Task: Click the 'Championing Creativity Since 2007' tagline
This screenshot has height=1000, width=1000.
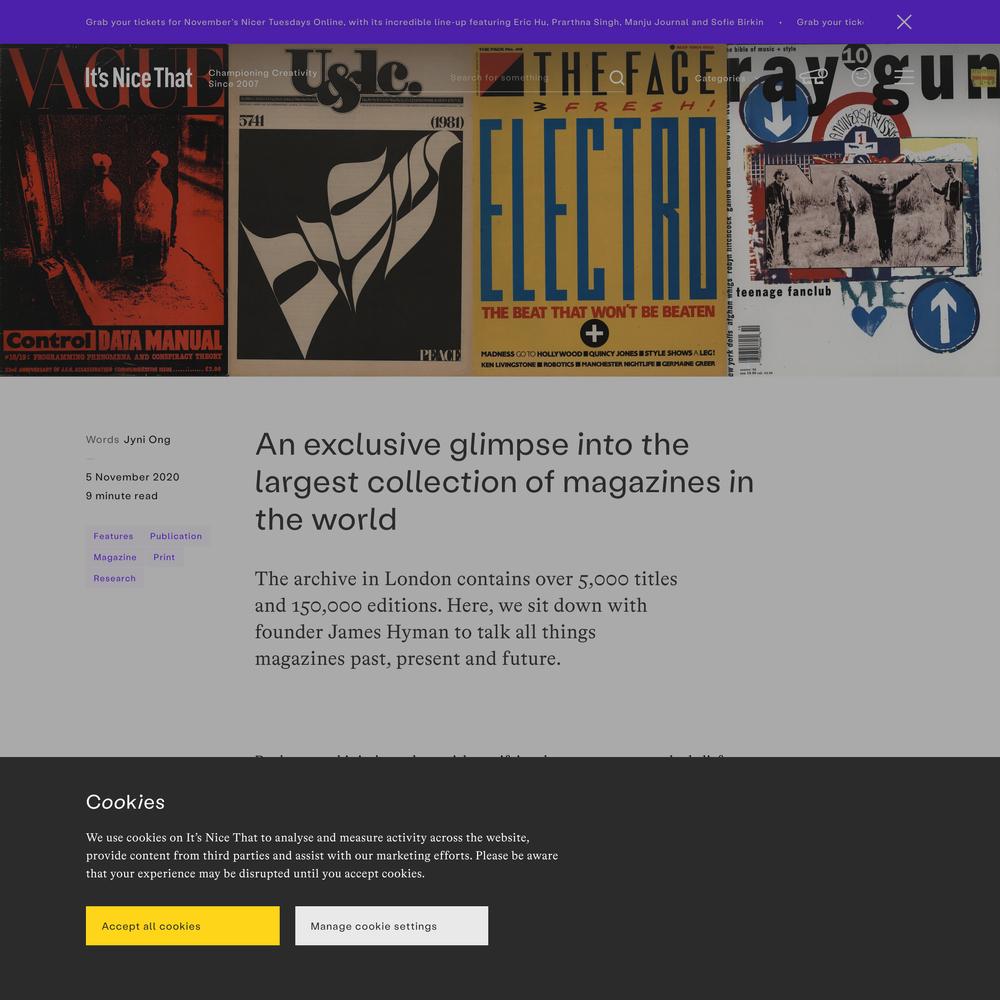Action: 262,78
